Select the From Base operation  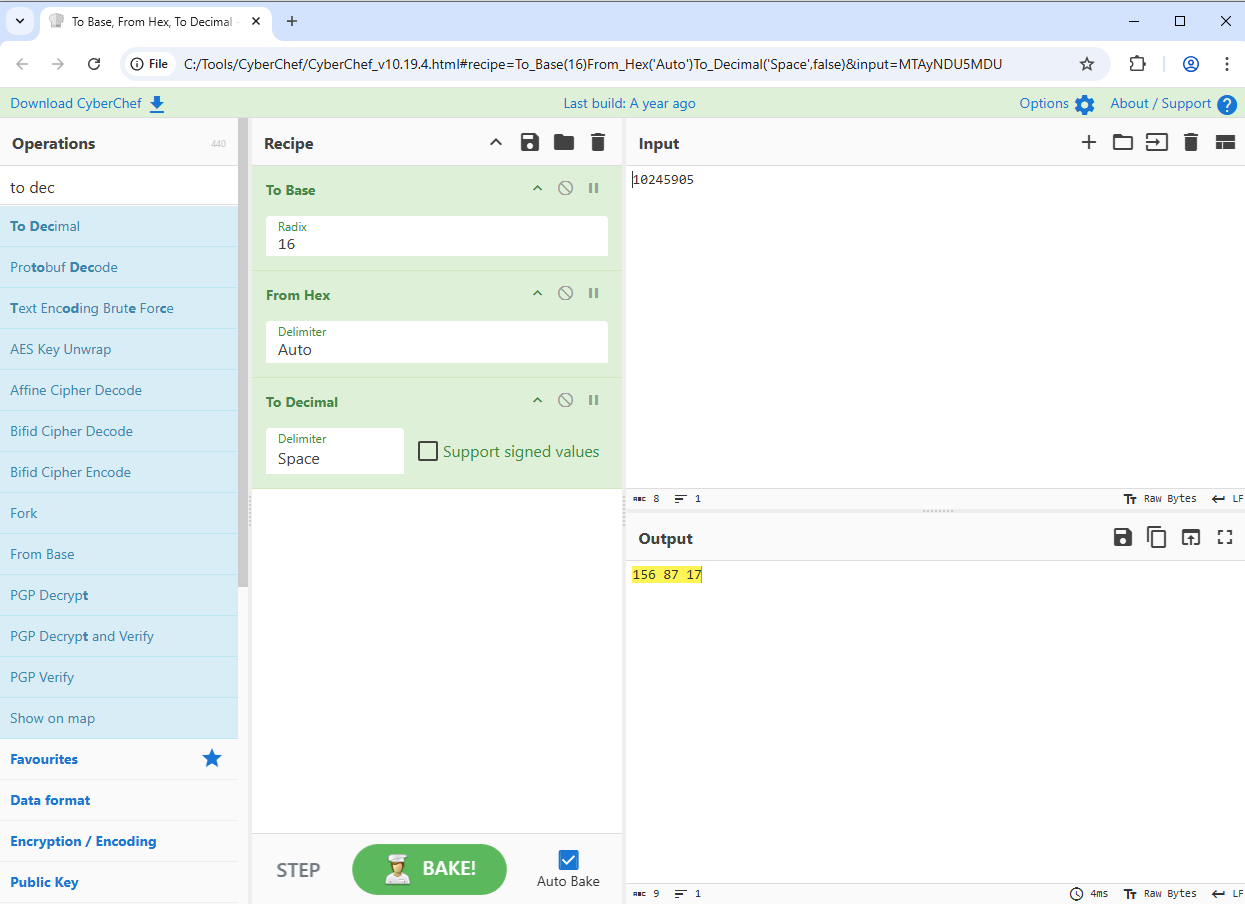click(119, 554)
